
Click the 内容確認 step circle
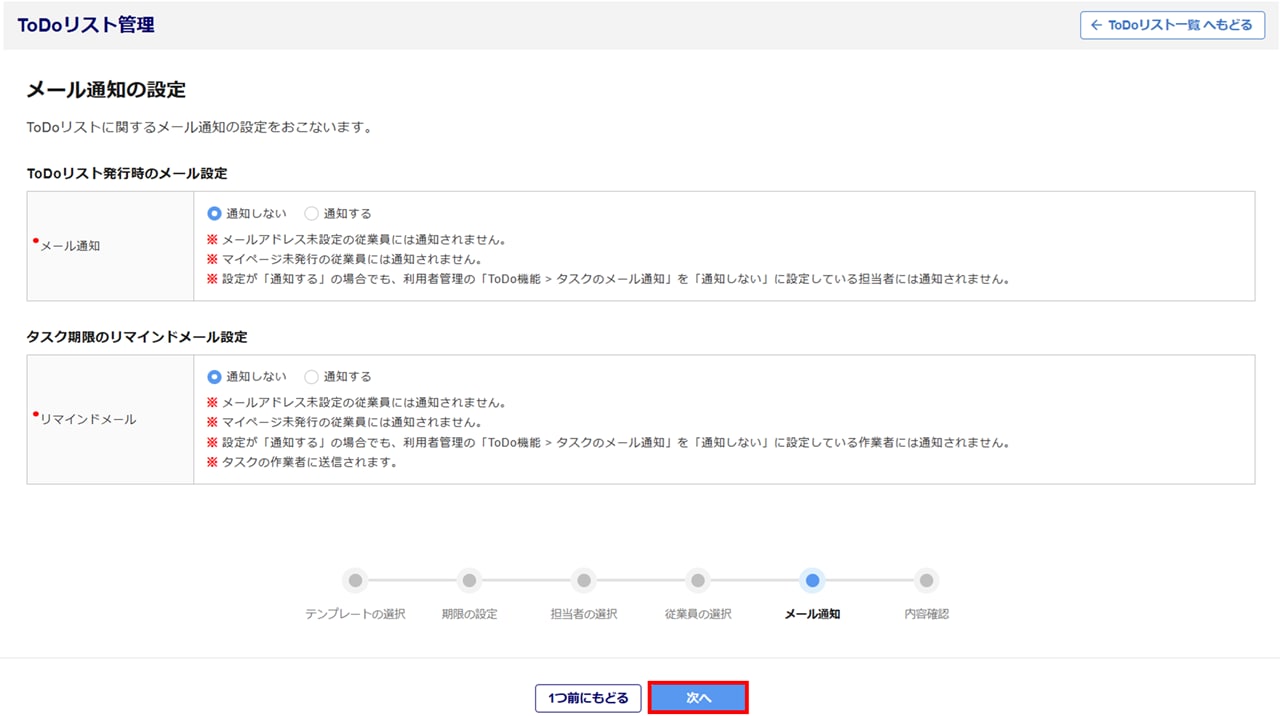[926, 580]
